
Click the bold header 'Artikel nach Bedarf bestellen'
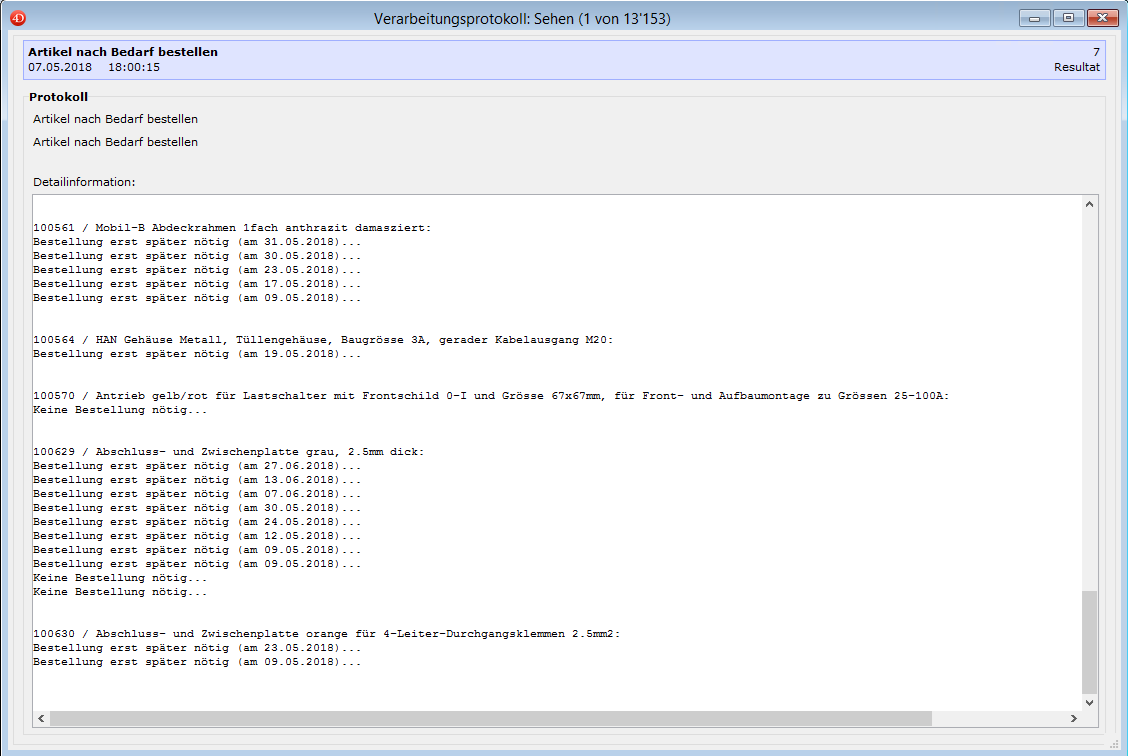[123, 52]
